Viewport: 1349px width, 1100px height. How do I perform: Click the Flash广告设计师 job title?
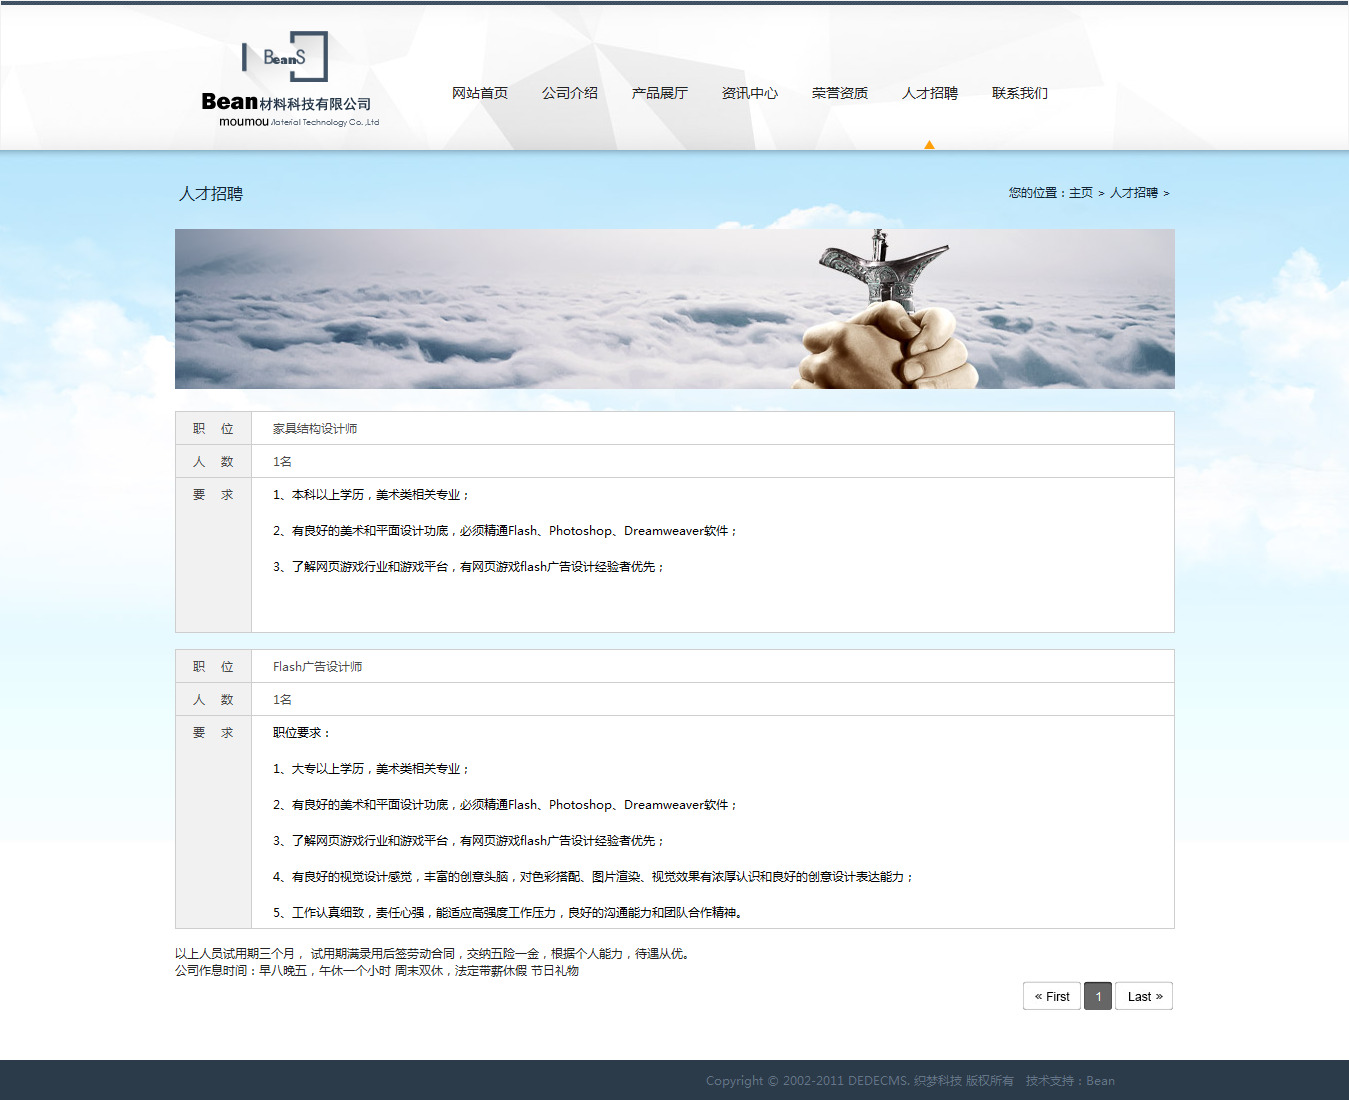pos(317,667)
